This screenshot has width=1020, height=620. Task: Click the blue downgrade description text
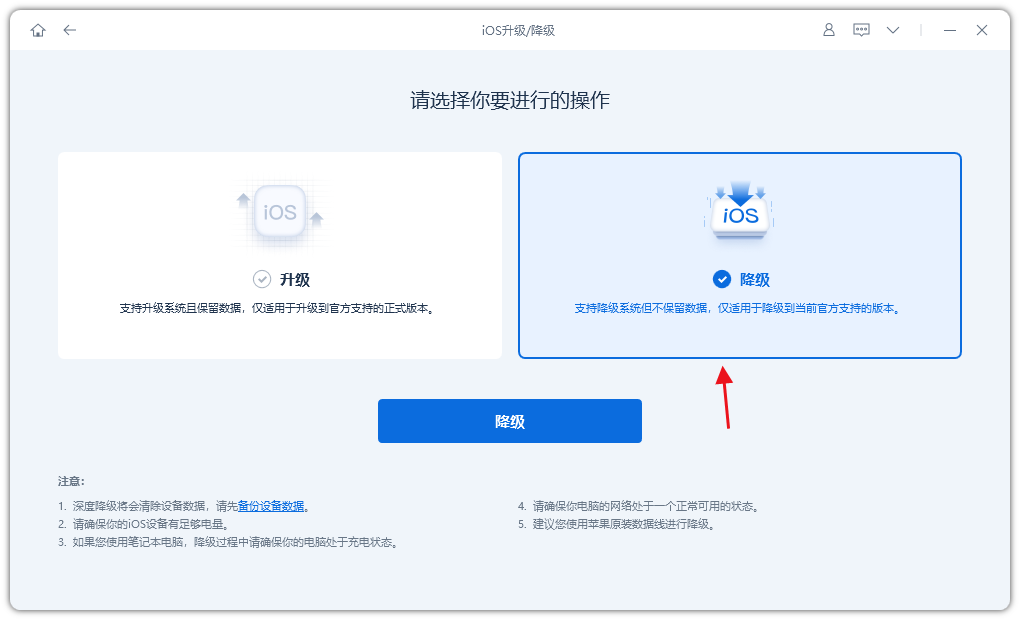(x=739, y=312)
